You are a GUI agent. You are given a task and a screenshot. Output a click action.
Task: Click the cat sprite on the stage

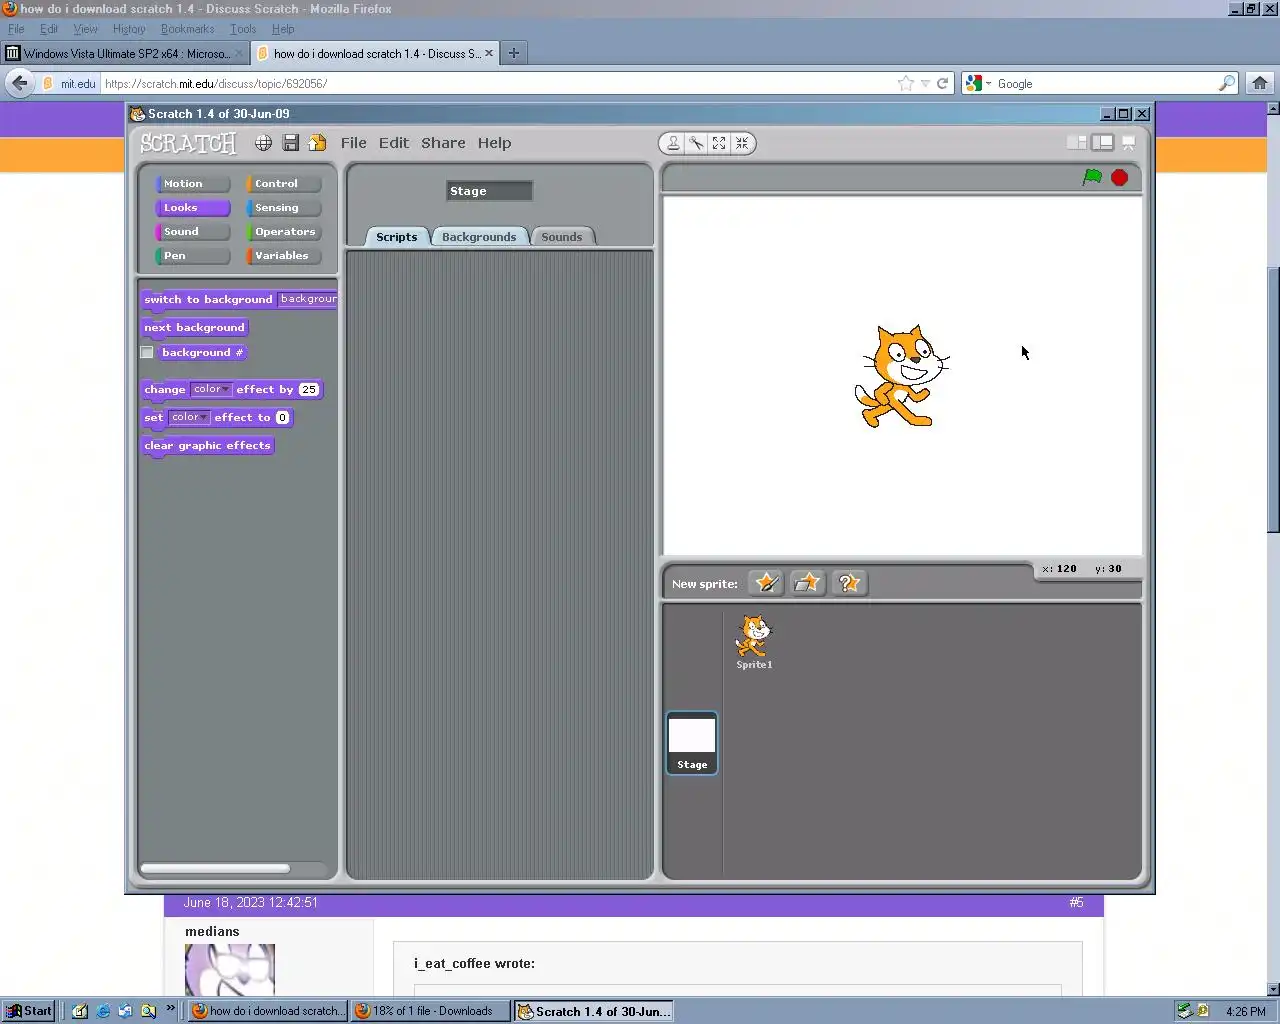[900, 376]
